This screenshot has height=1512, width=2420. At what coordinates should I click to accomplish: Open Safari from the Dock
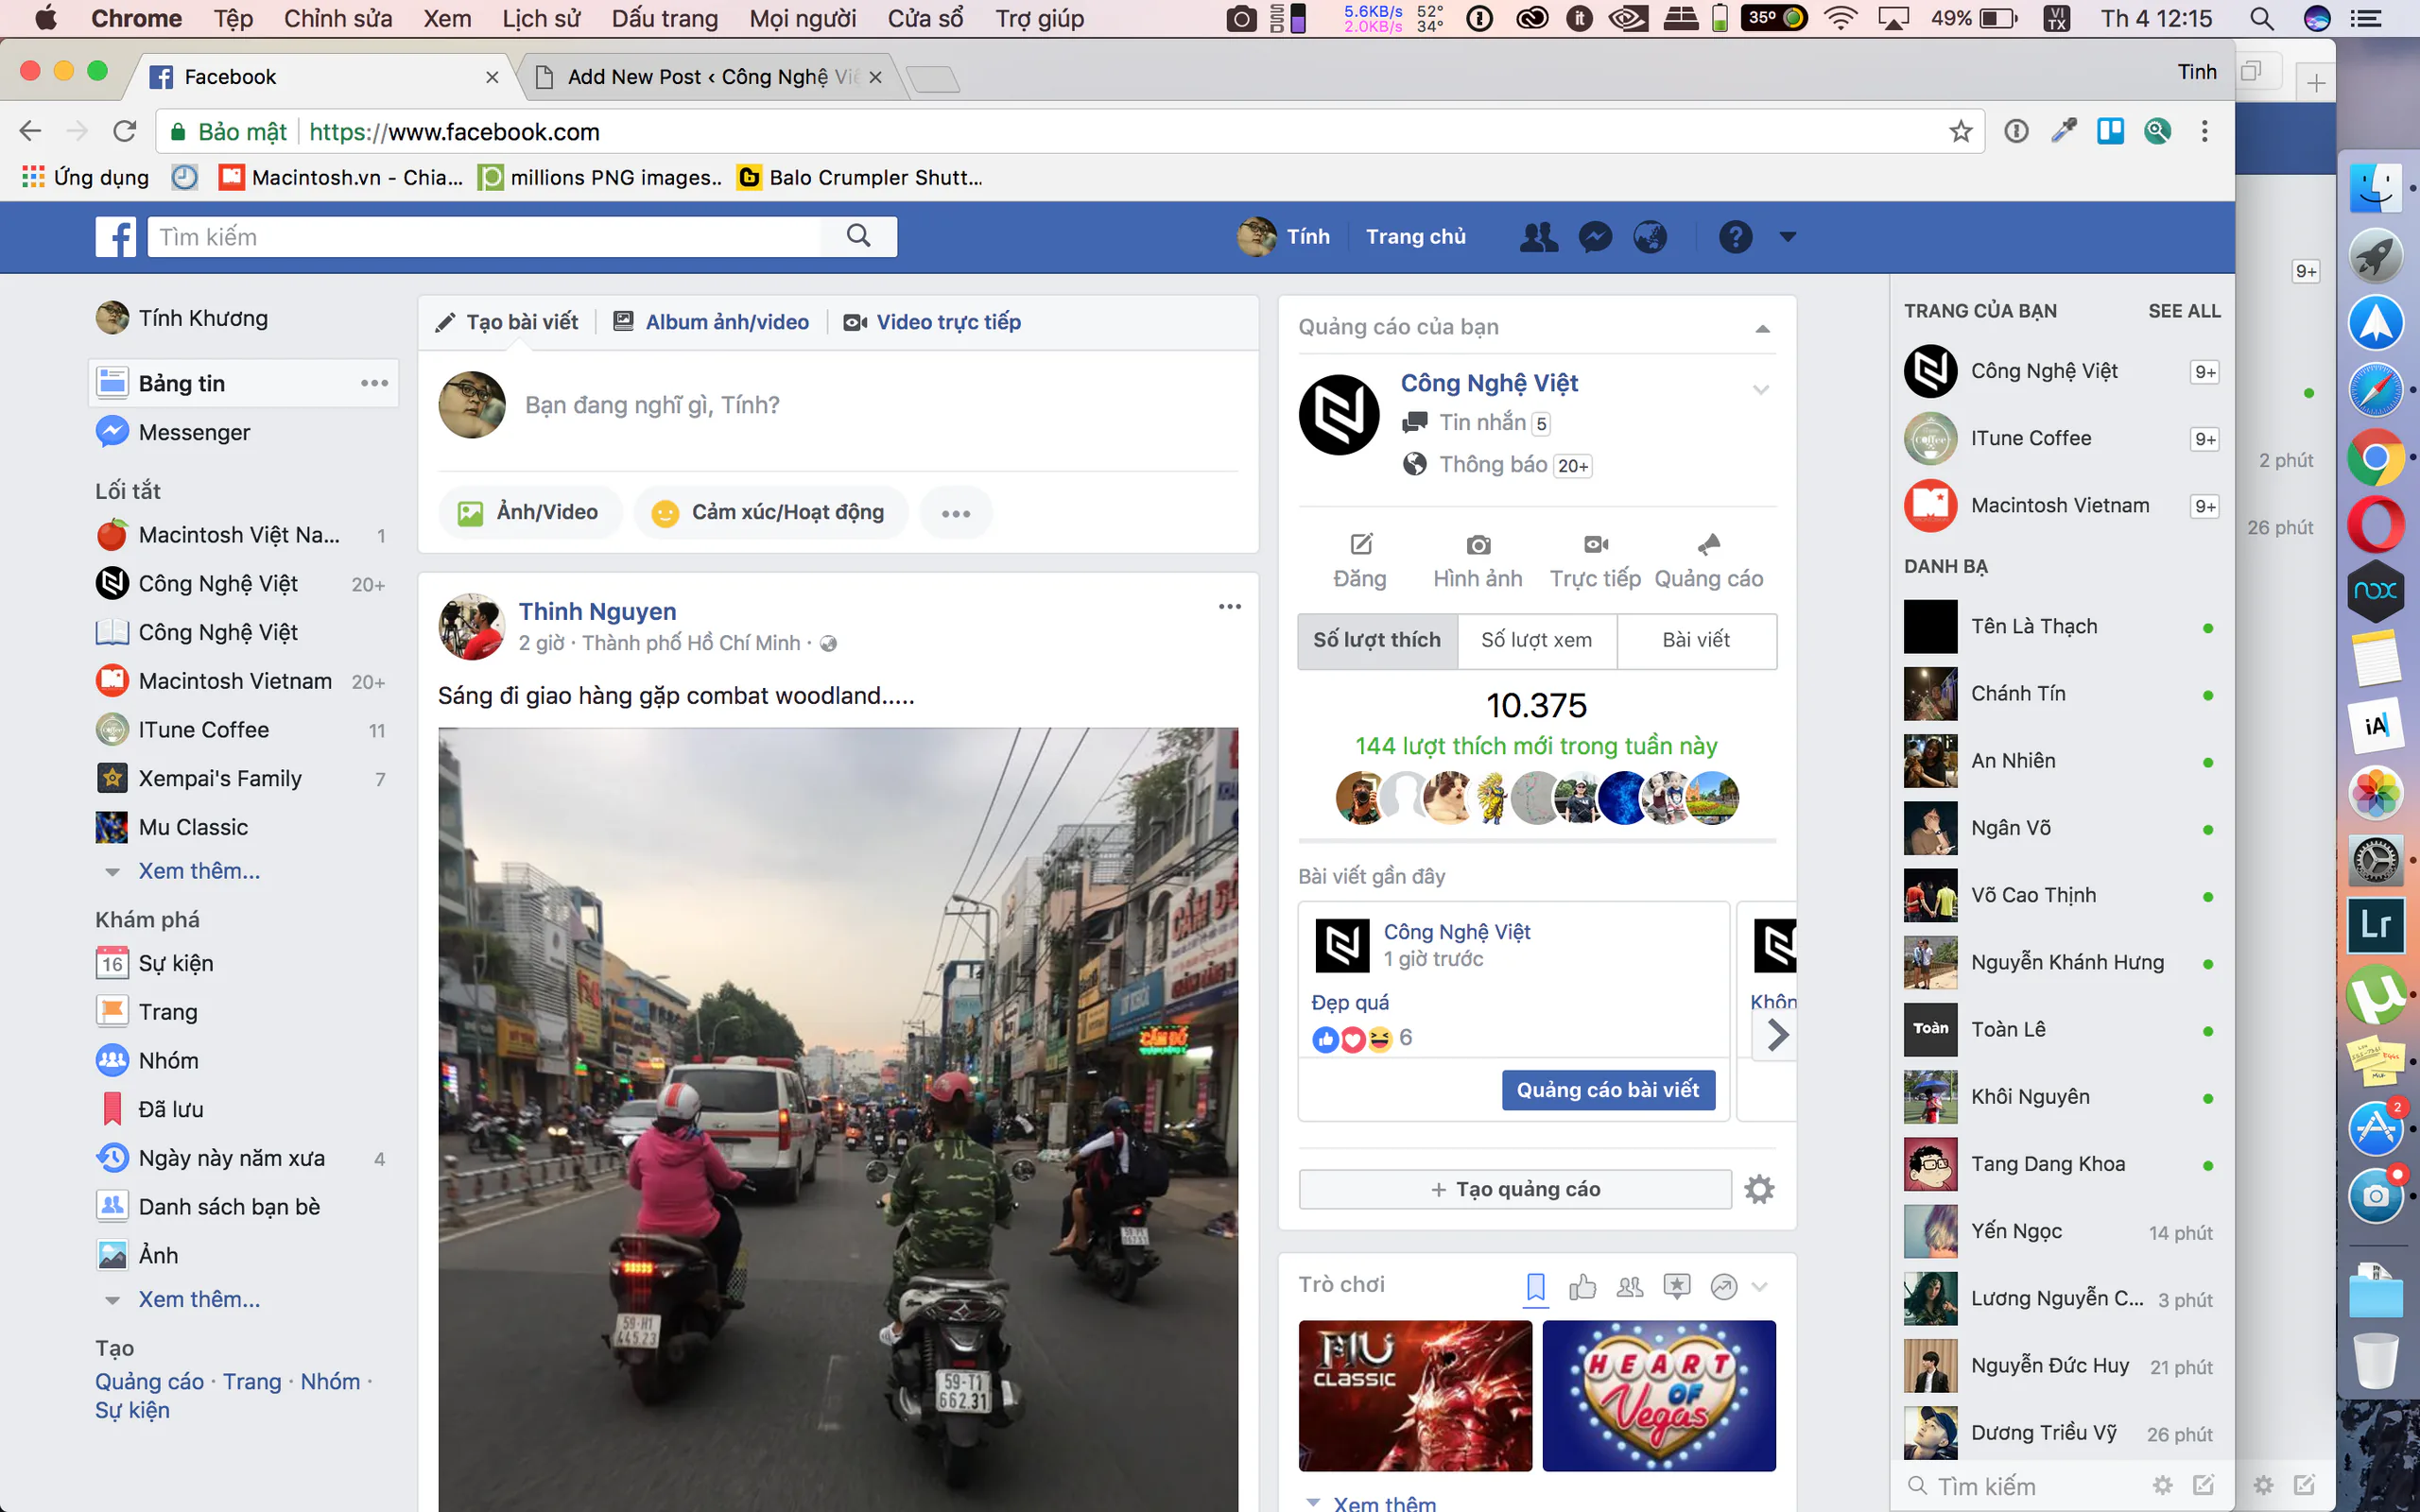(2375, 390)
